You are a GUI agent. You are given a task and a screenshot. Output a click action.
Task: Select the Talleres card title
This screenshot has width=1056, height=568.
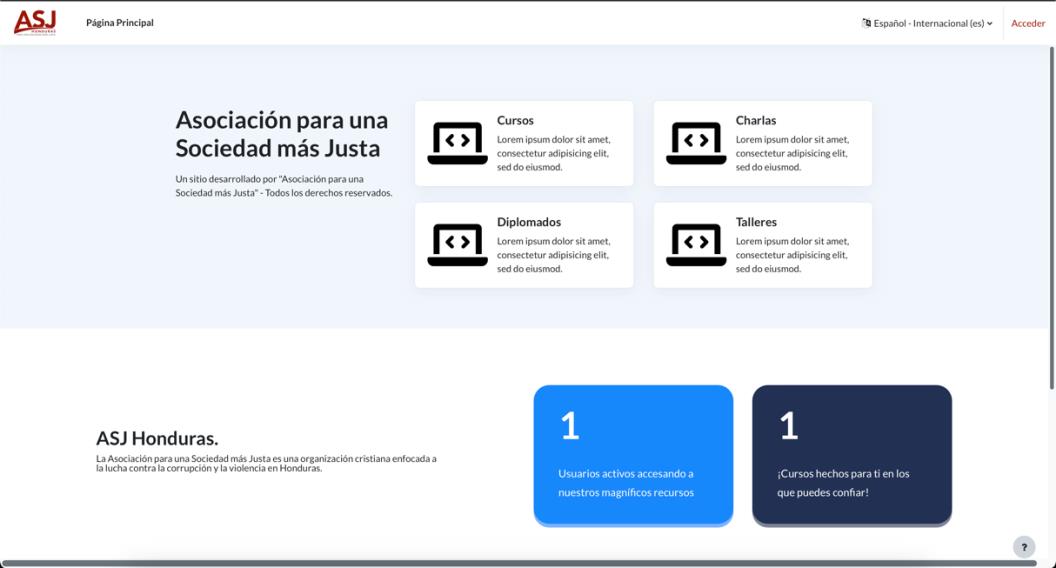point(756,222)
